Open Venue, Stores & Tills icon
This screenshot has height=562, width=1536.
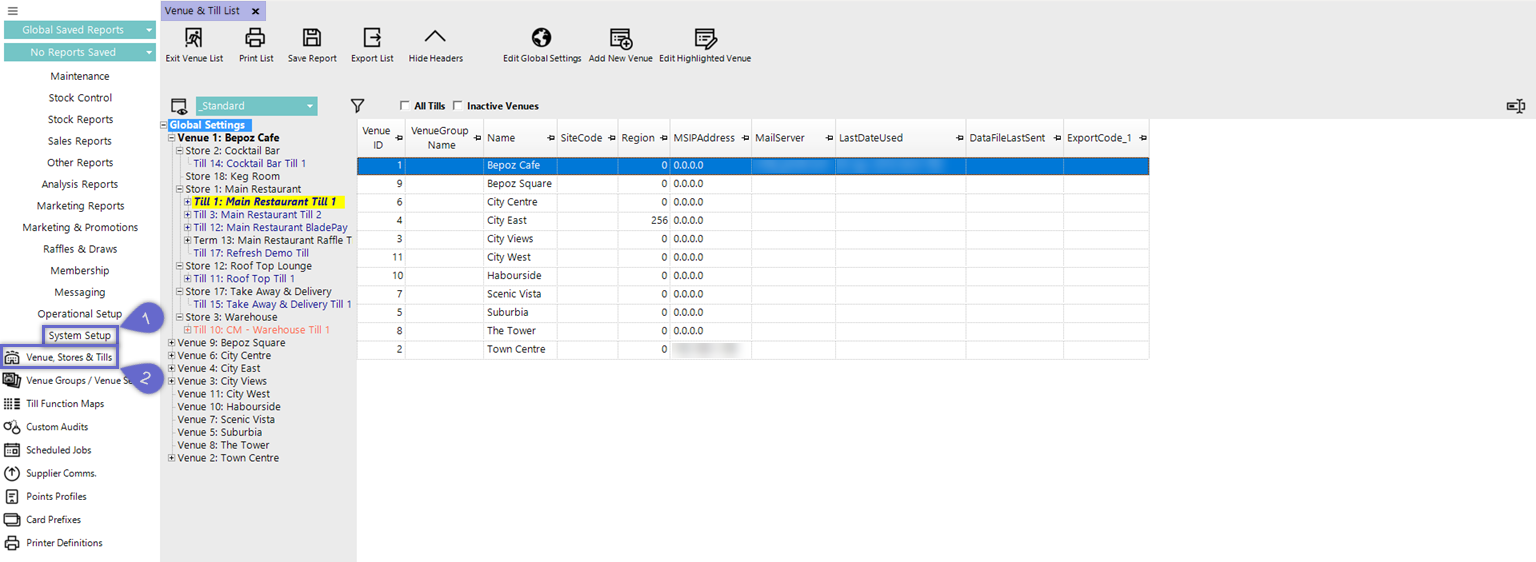12,357
